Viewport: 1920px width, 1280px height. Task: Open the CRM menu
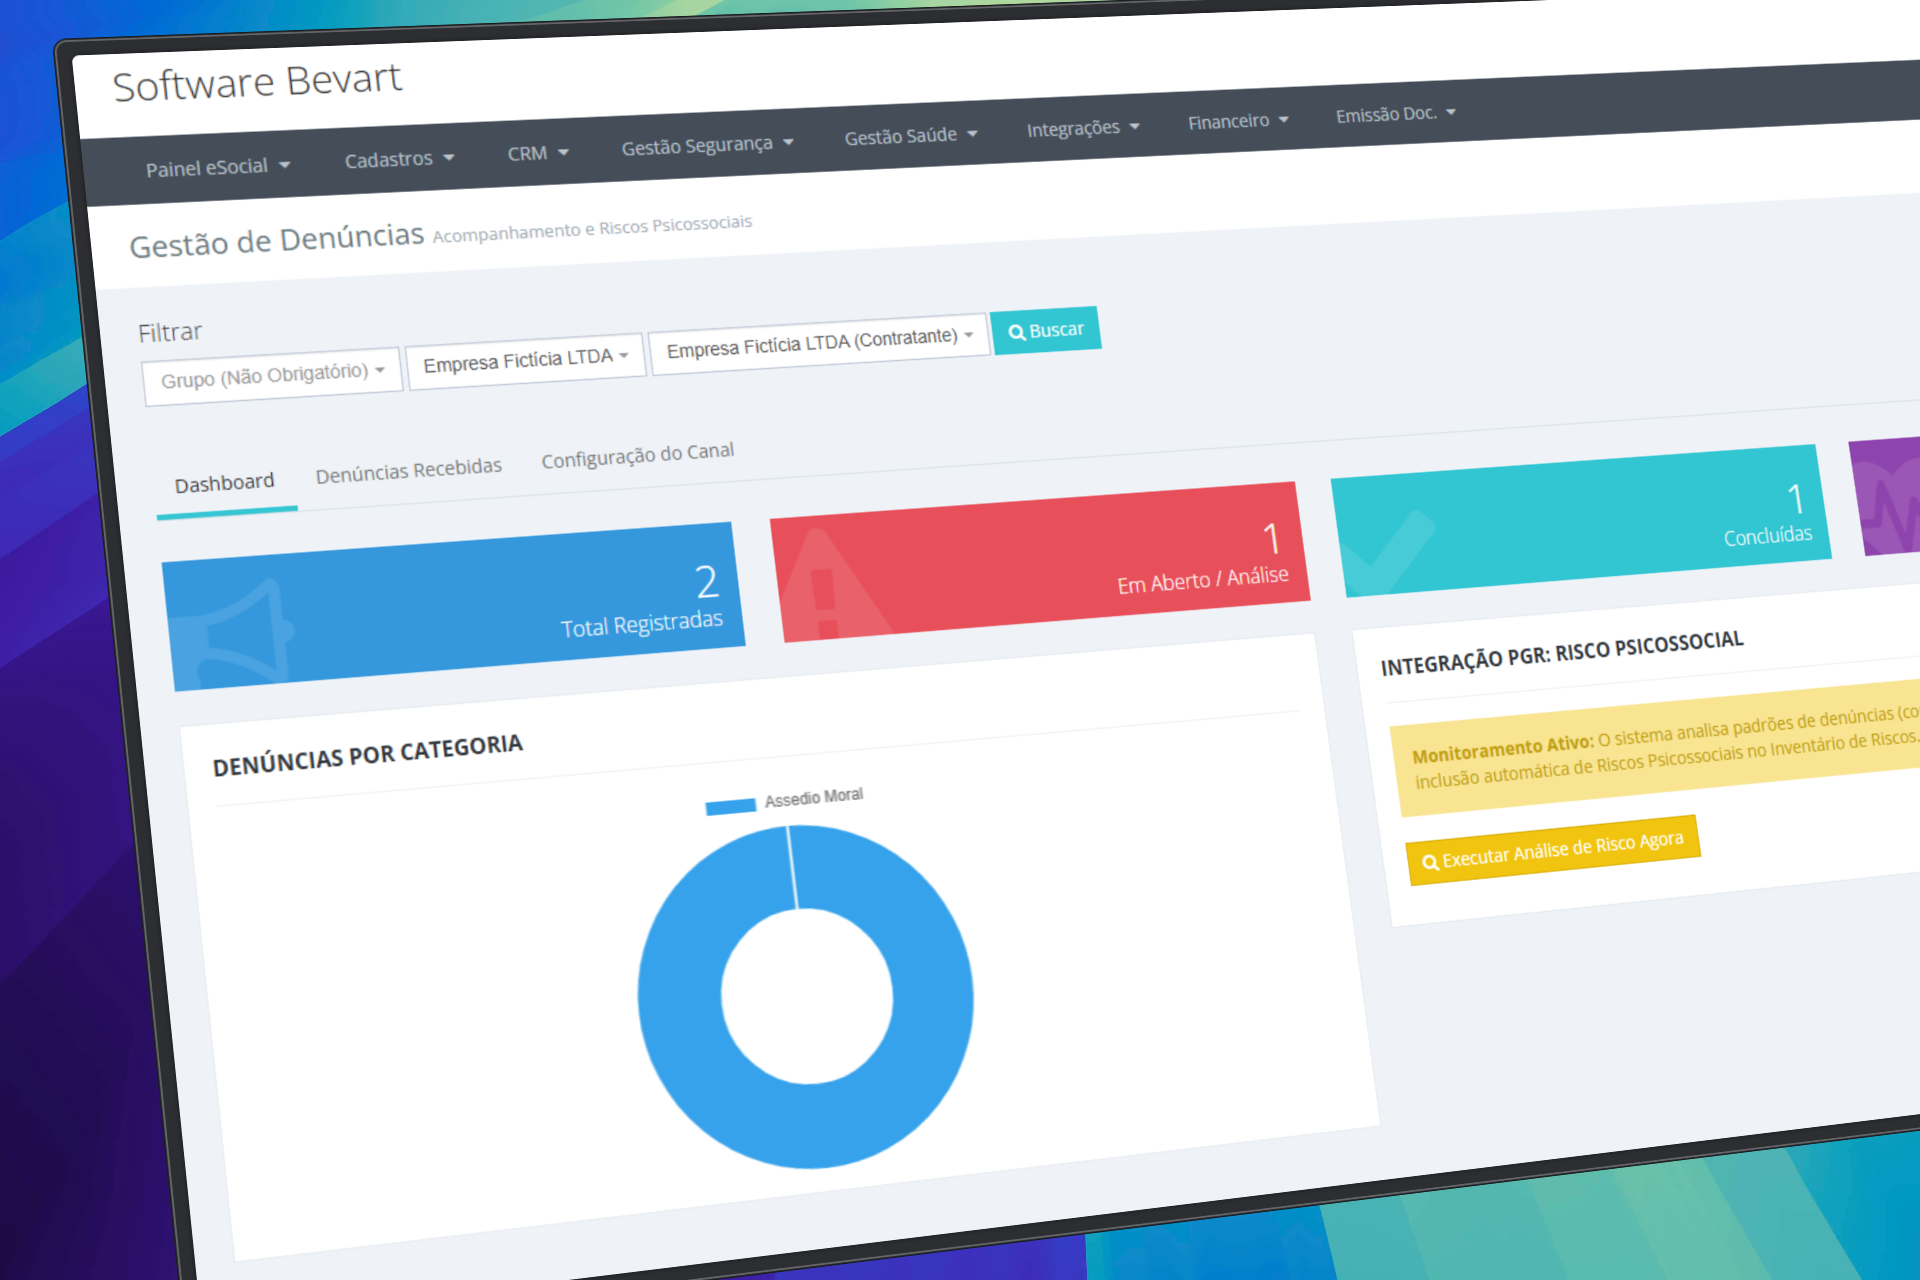(x=537, y=153)
